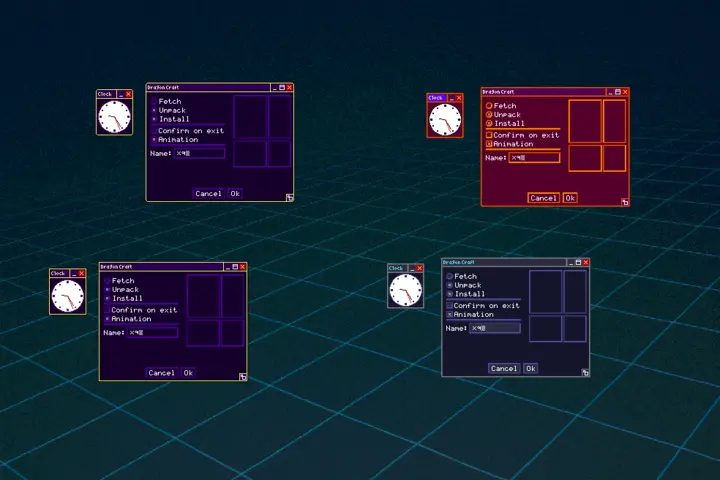Minimize the red-themed Clock window

450,98
